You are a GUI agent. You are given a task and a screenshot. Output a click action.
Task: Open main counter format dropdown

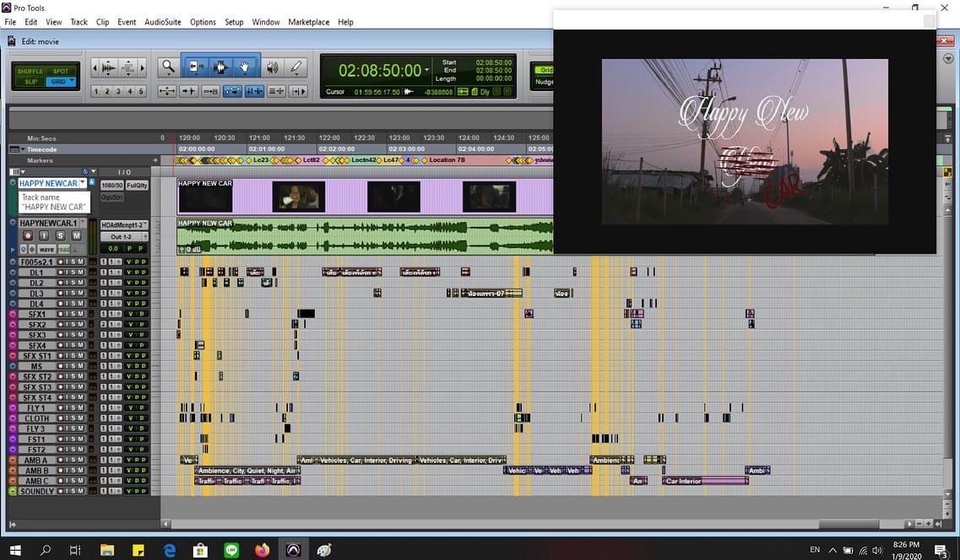pyautogui.click(x=427, y=70)
